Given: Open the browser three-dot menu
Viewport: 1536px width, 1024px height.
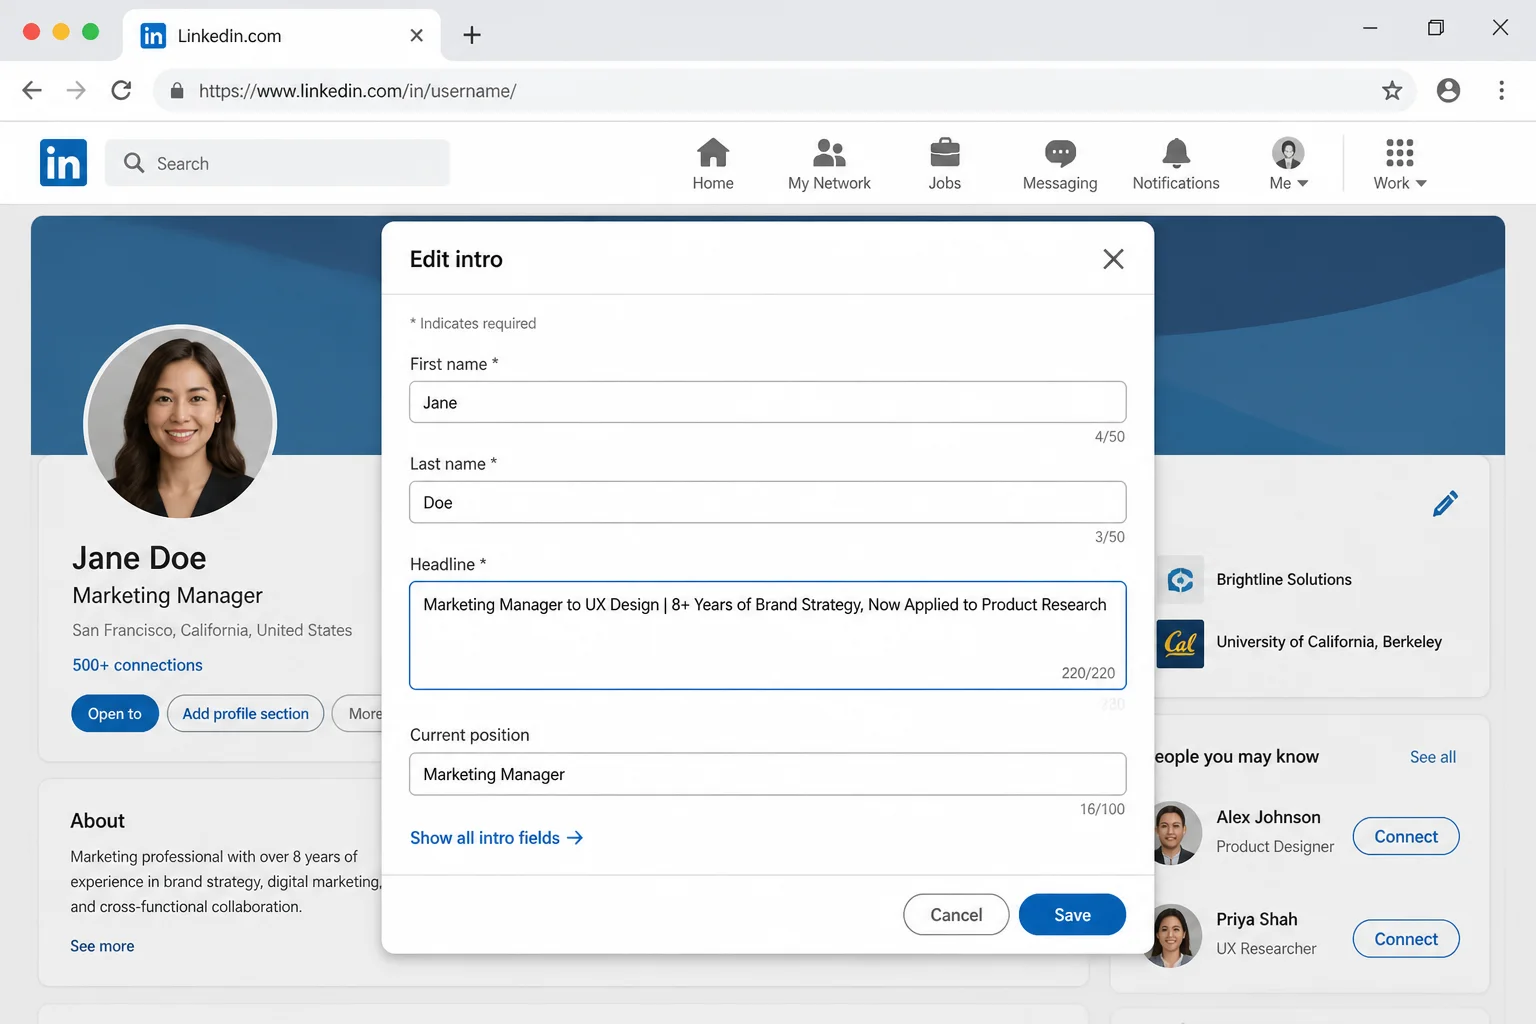Looking at the screenshot, I should point(1501,90).
